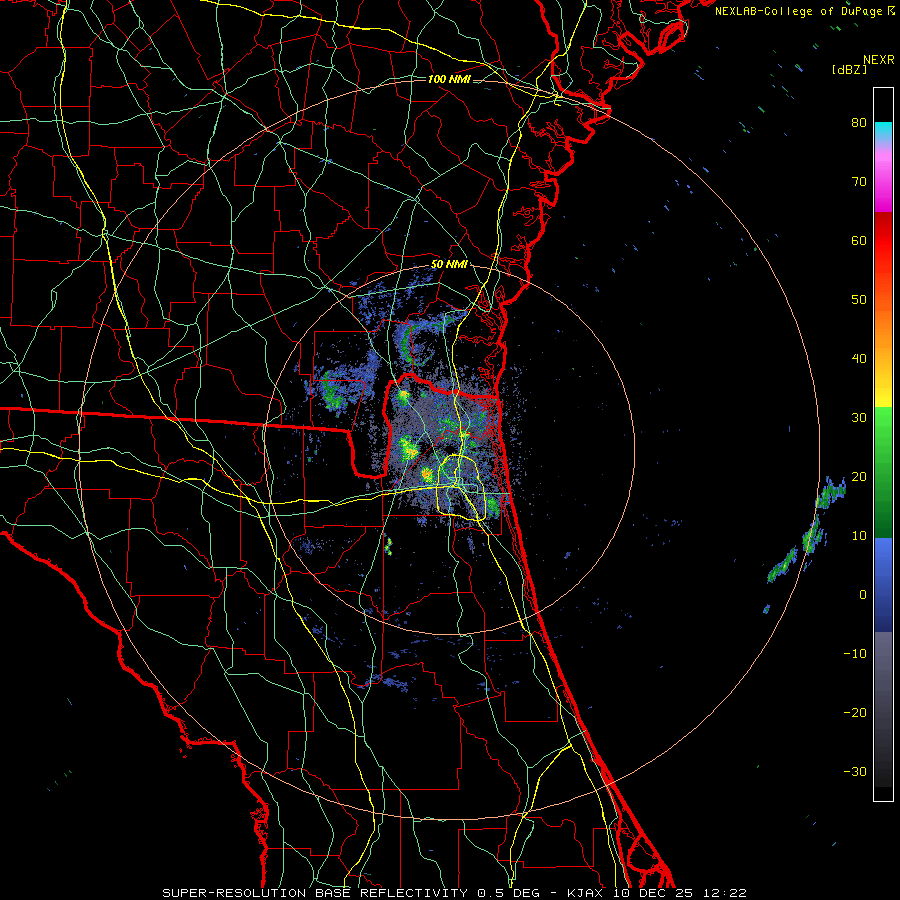Select the 100 NMI range ring label

coord(449,79)
